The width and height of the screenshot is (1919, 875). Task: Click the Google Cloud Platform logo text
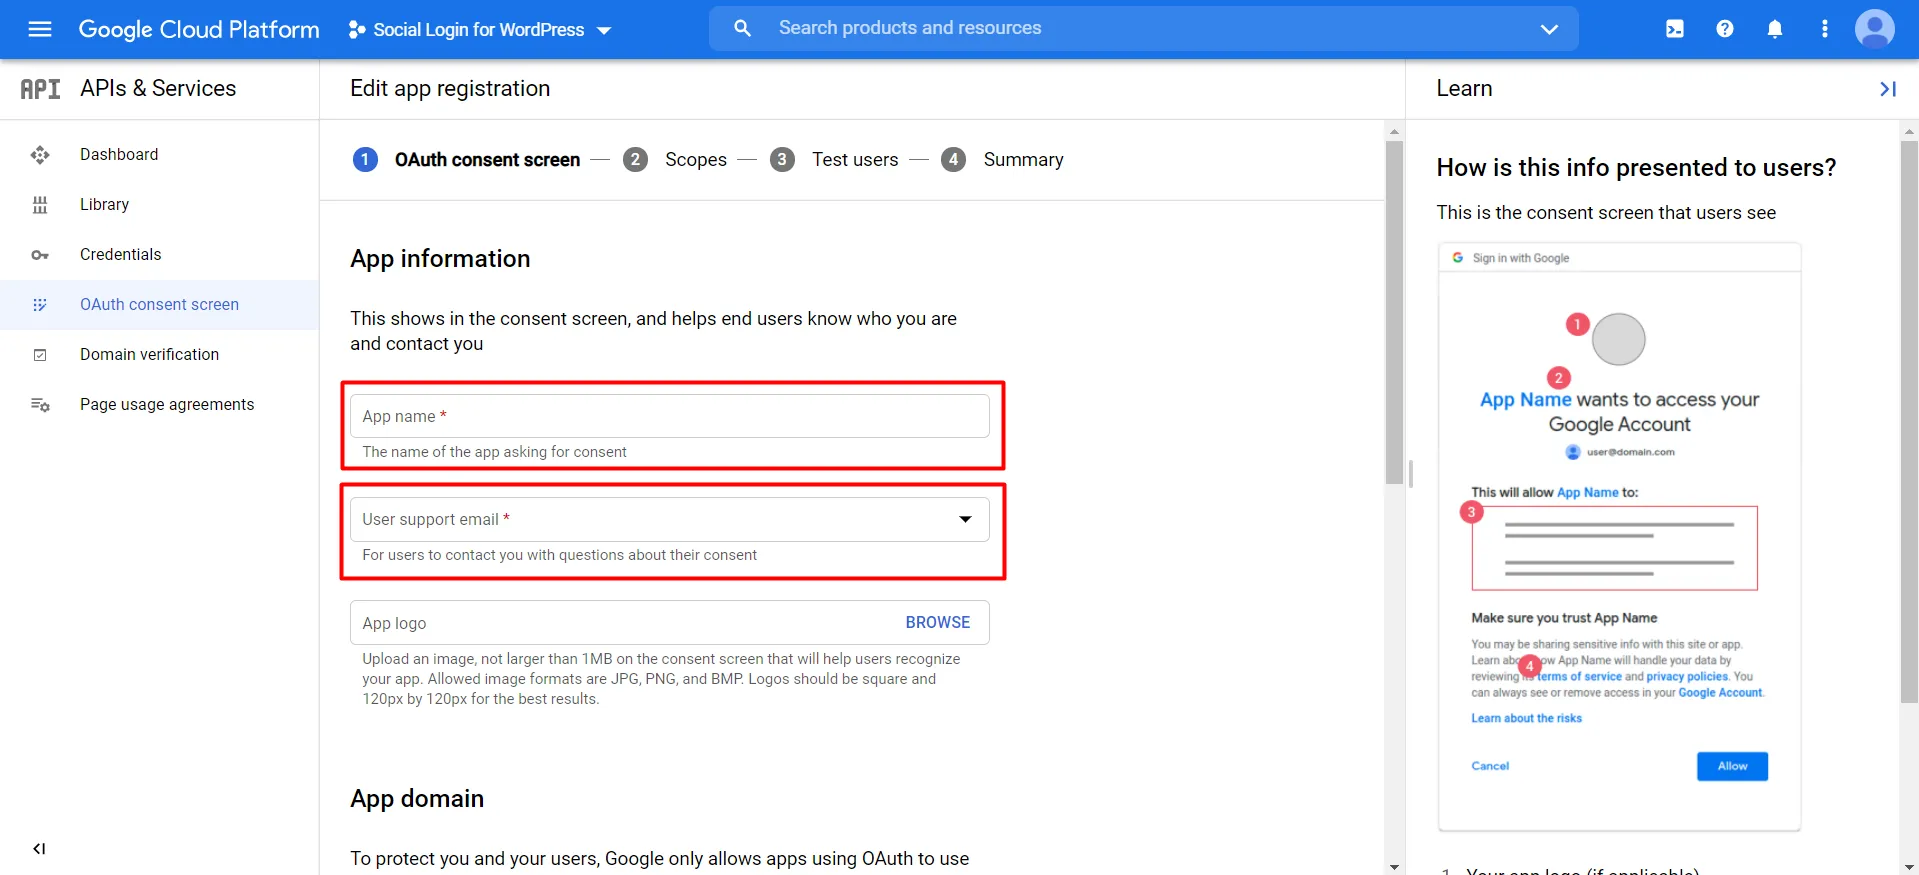click(199, 29)
